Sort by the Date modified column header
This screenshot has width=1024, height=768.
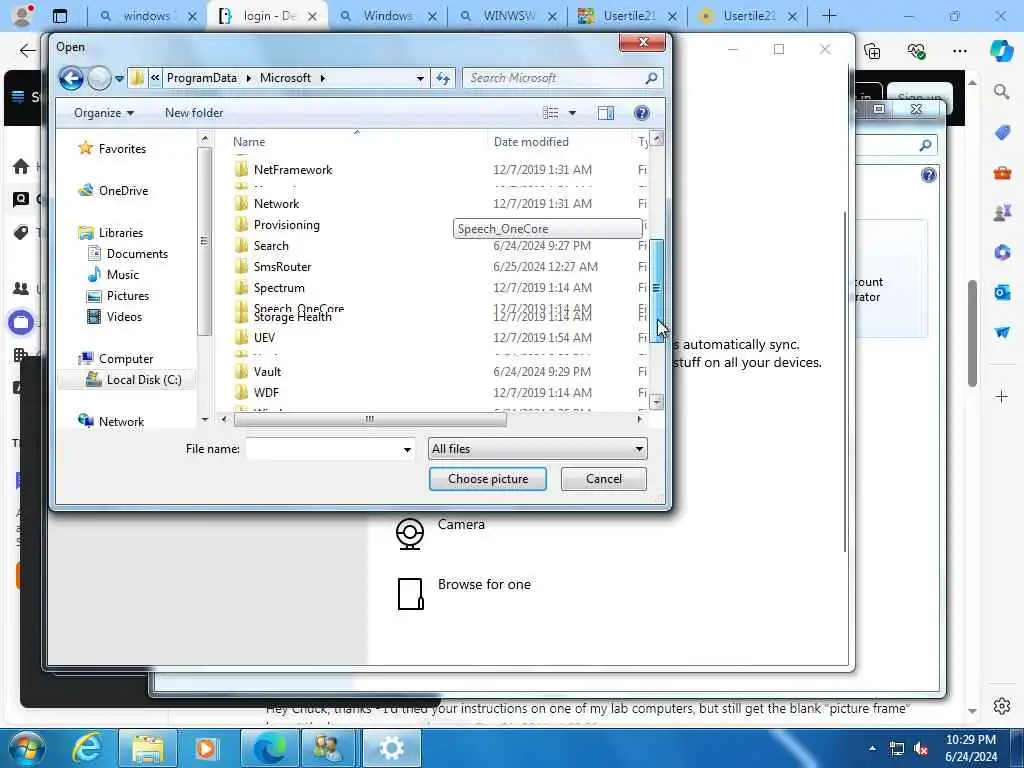pos(530,142)
